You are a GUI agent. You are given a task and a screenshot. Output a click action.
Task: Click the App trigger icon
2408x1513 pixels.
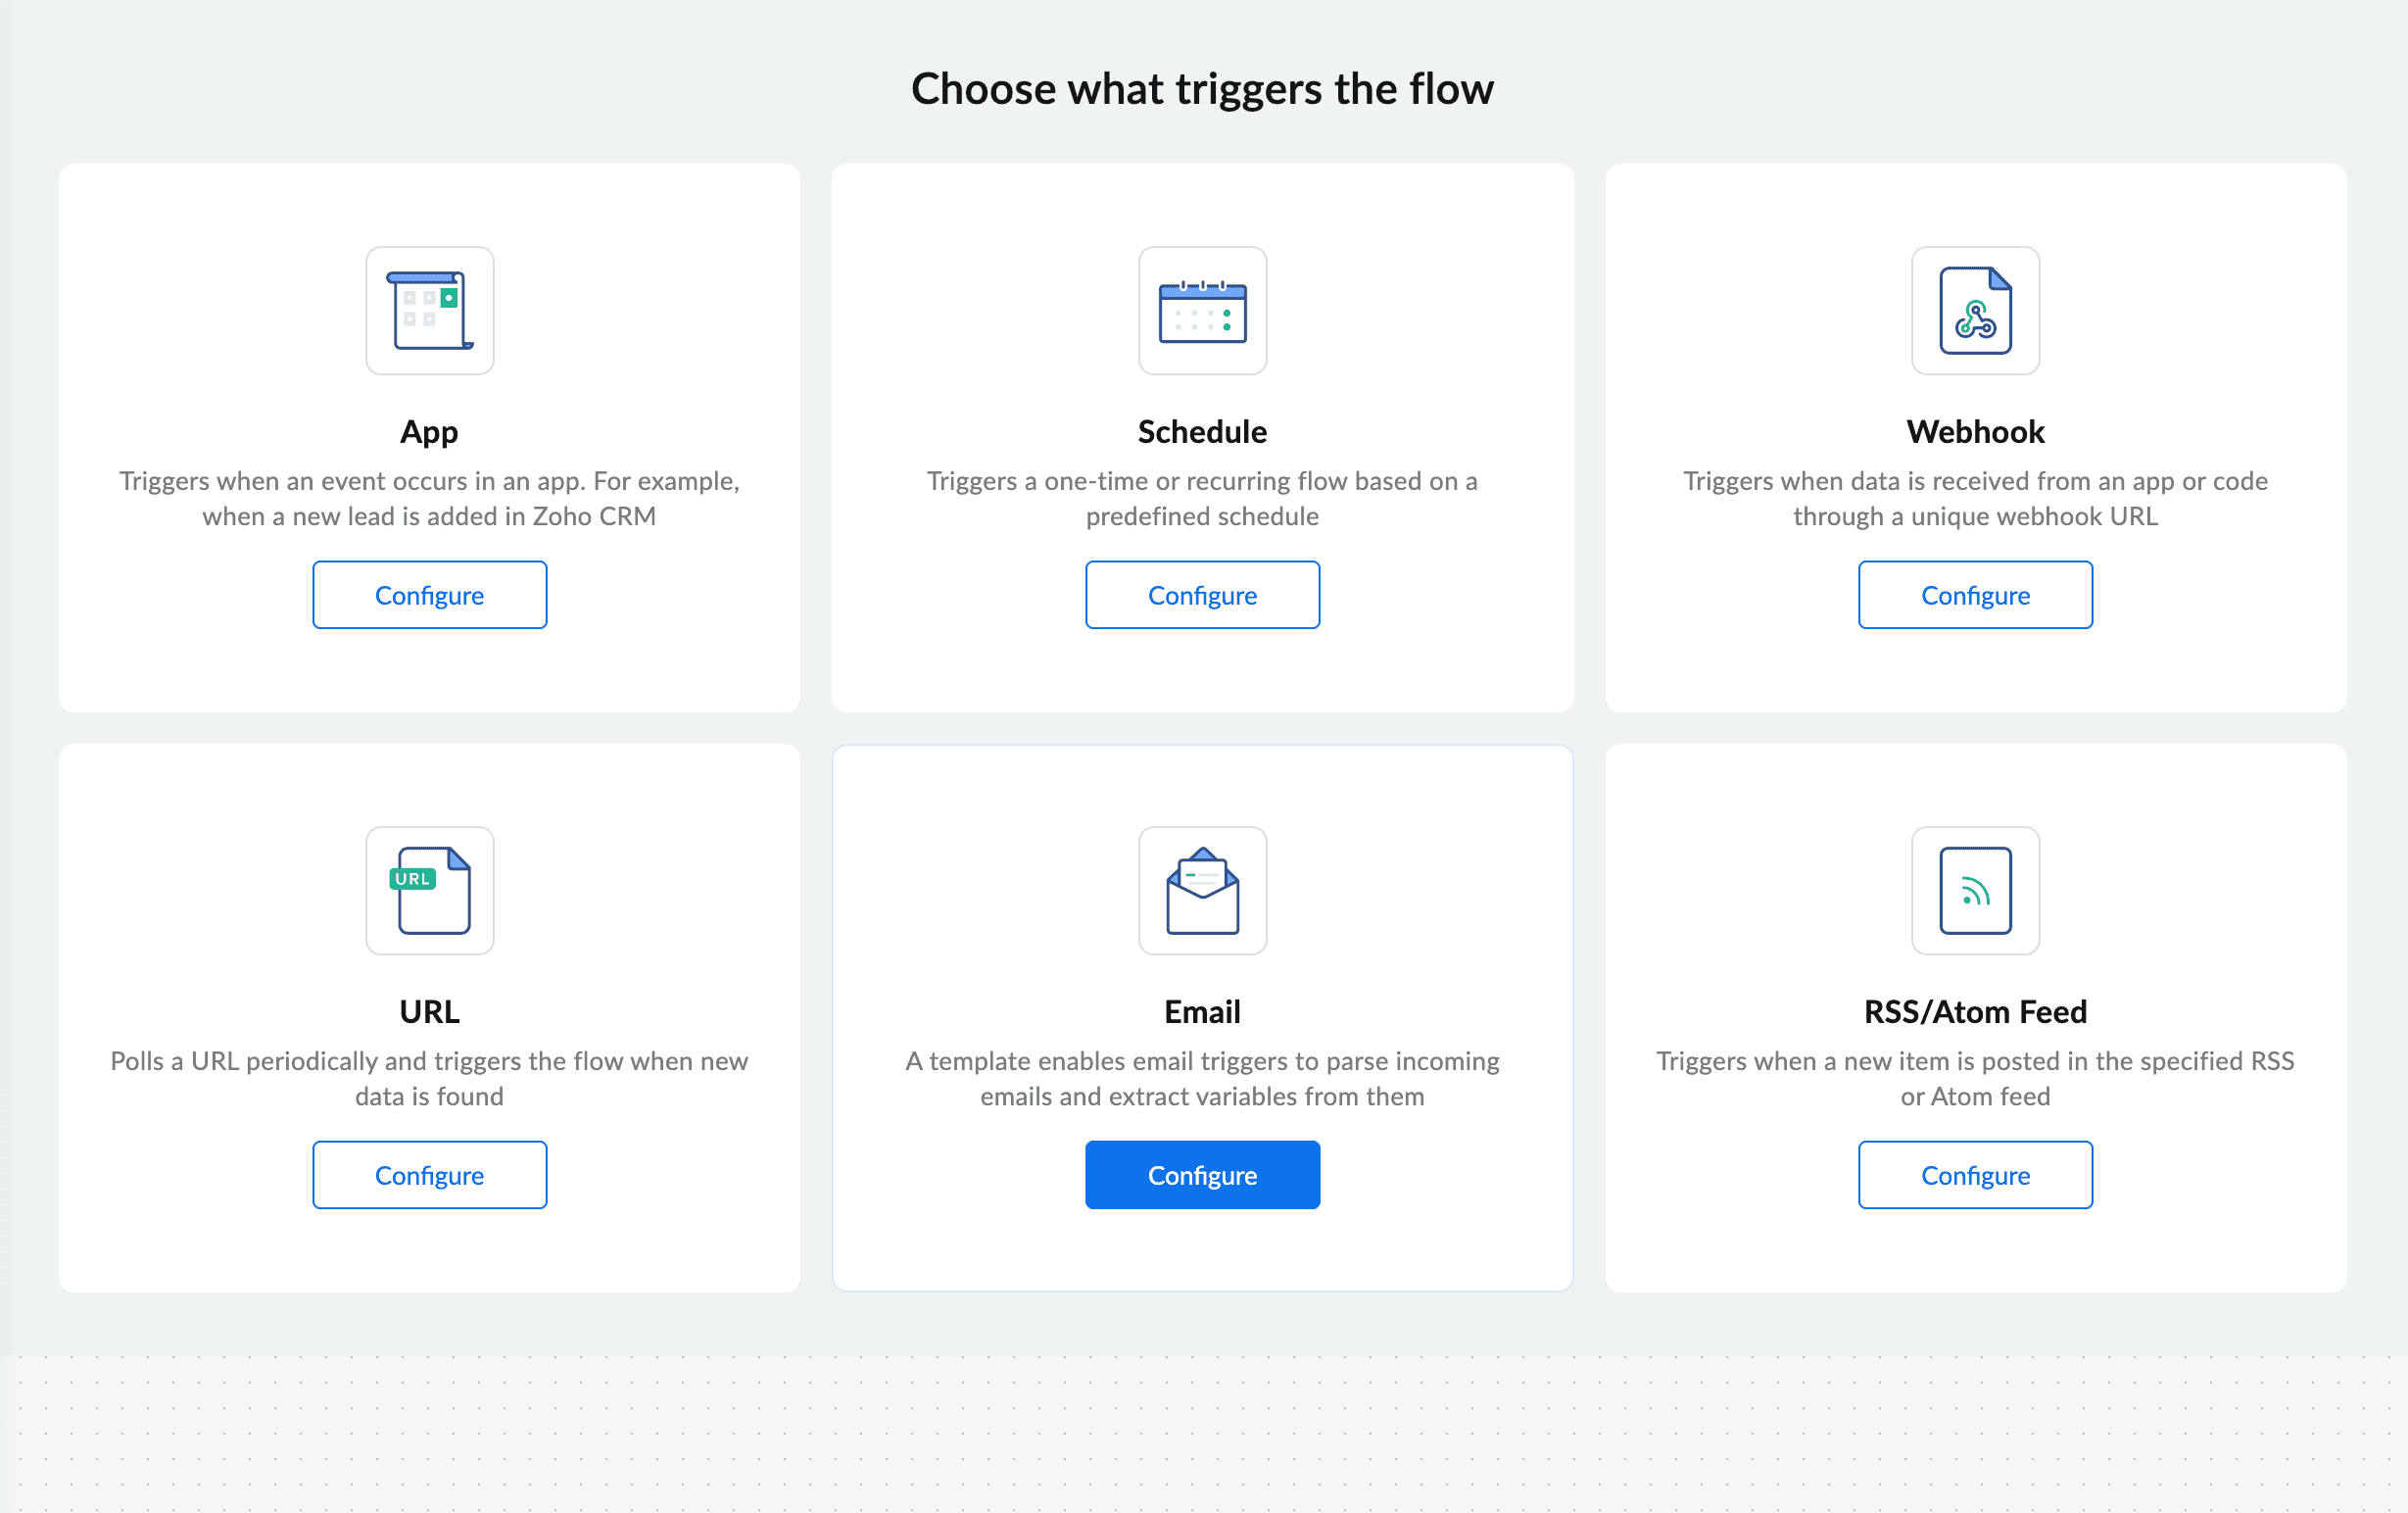pos(429,310)
